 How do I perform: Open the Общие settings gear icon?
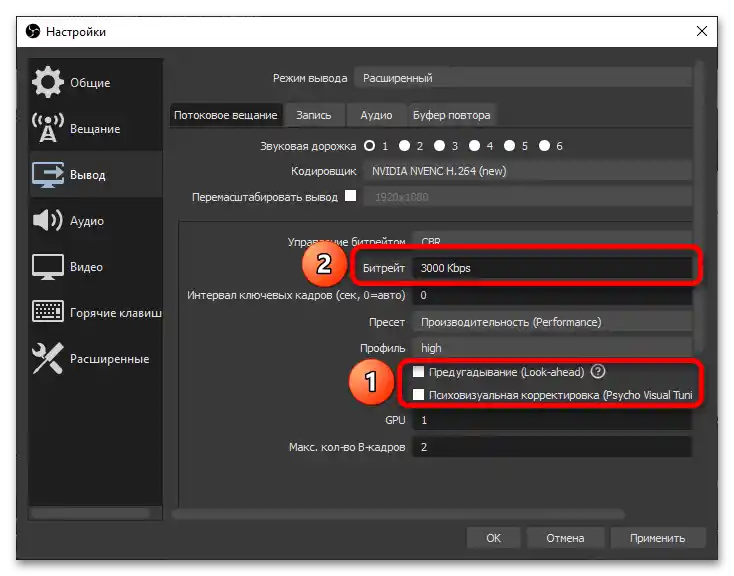coord(48,82)
